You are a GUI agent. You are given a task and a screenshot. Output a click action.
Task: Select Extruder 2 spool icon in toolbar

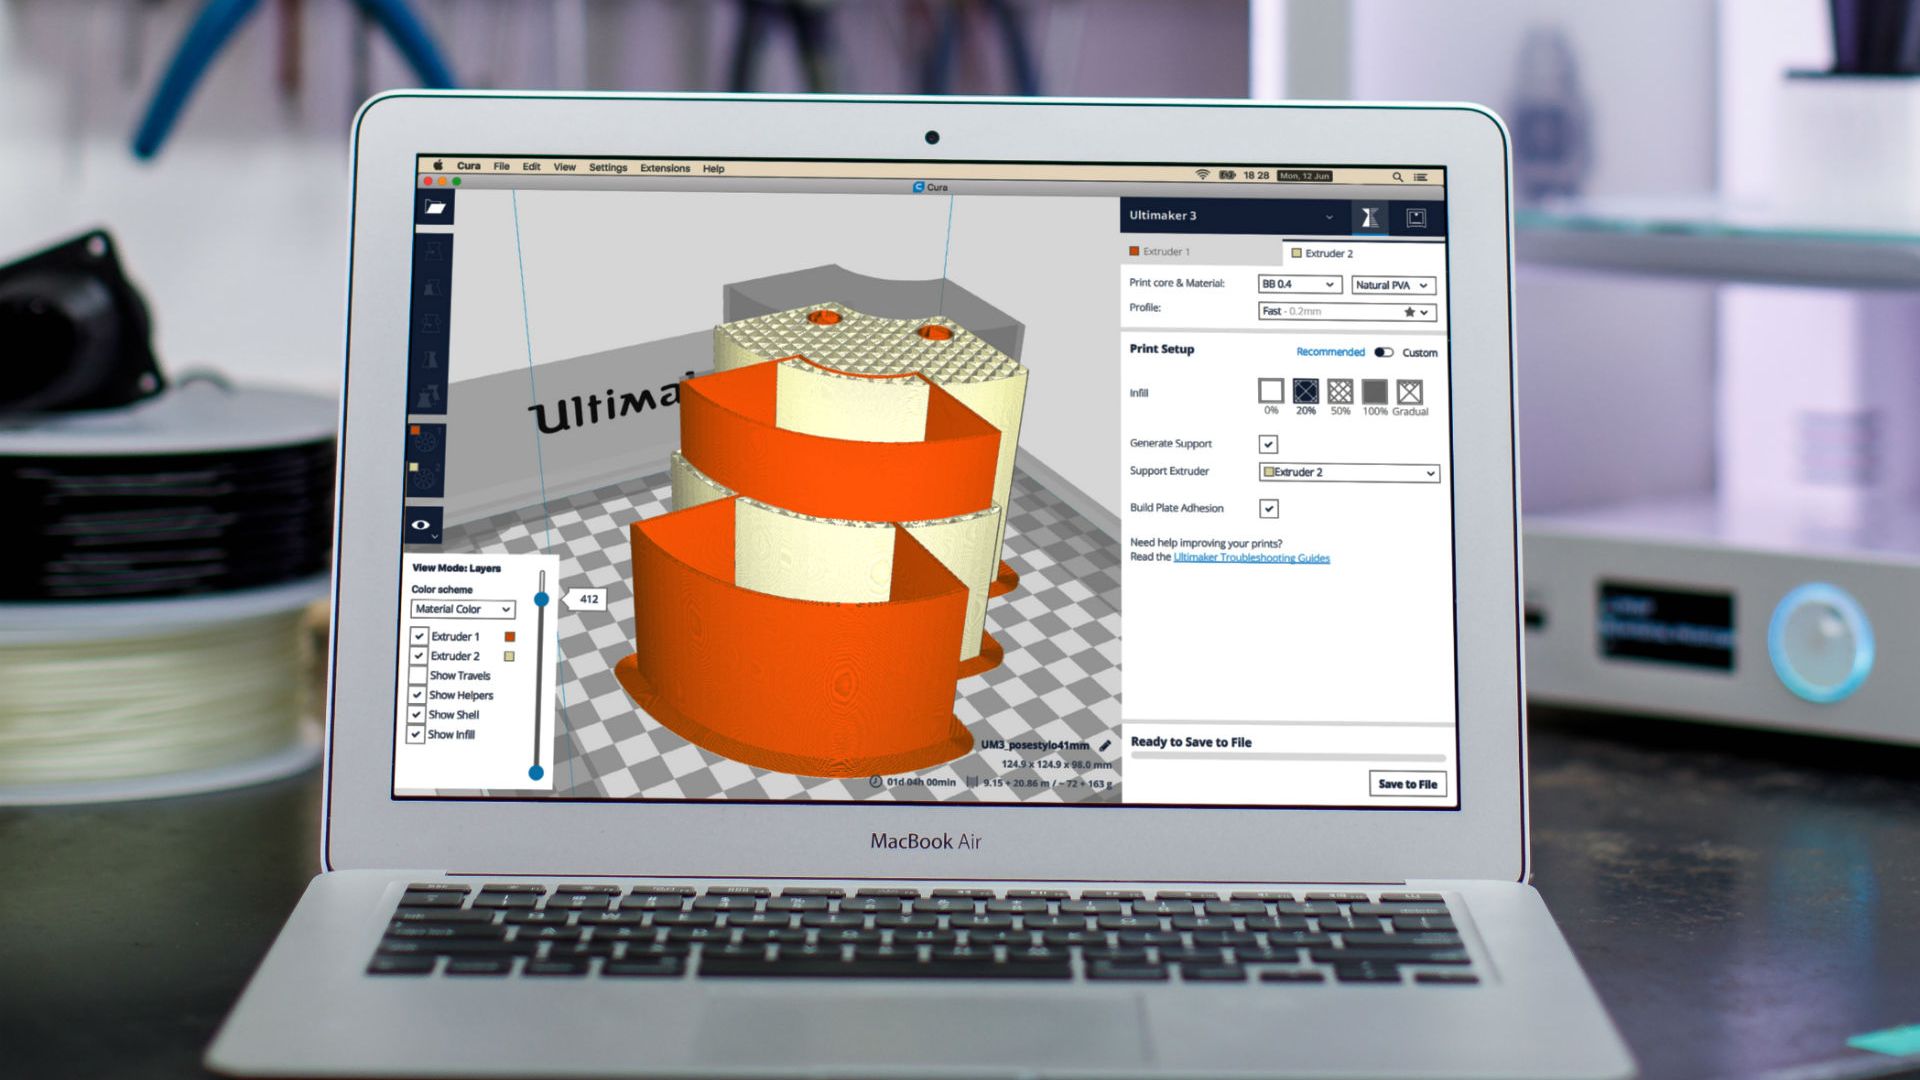(x=424, y=476)
